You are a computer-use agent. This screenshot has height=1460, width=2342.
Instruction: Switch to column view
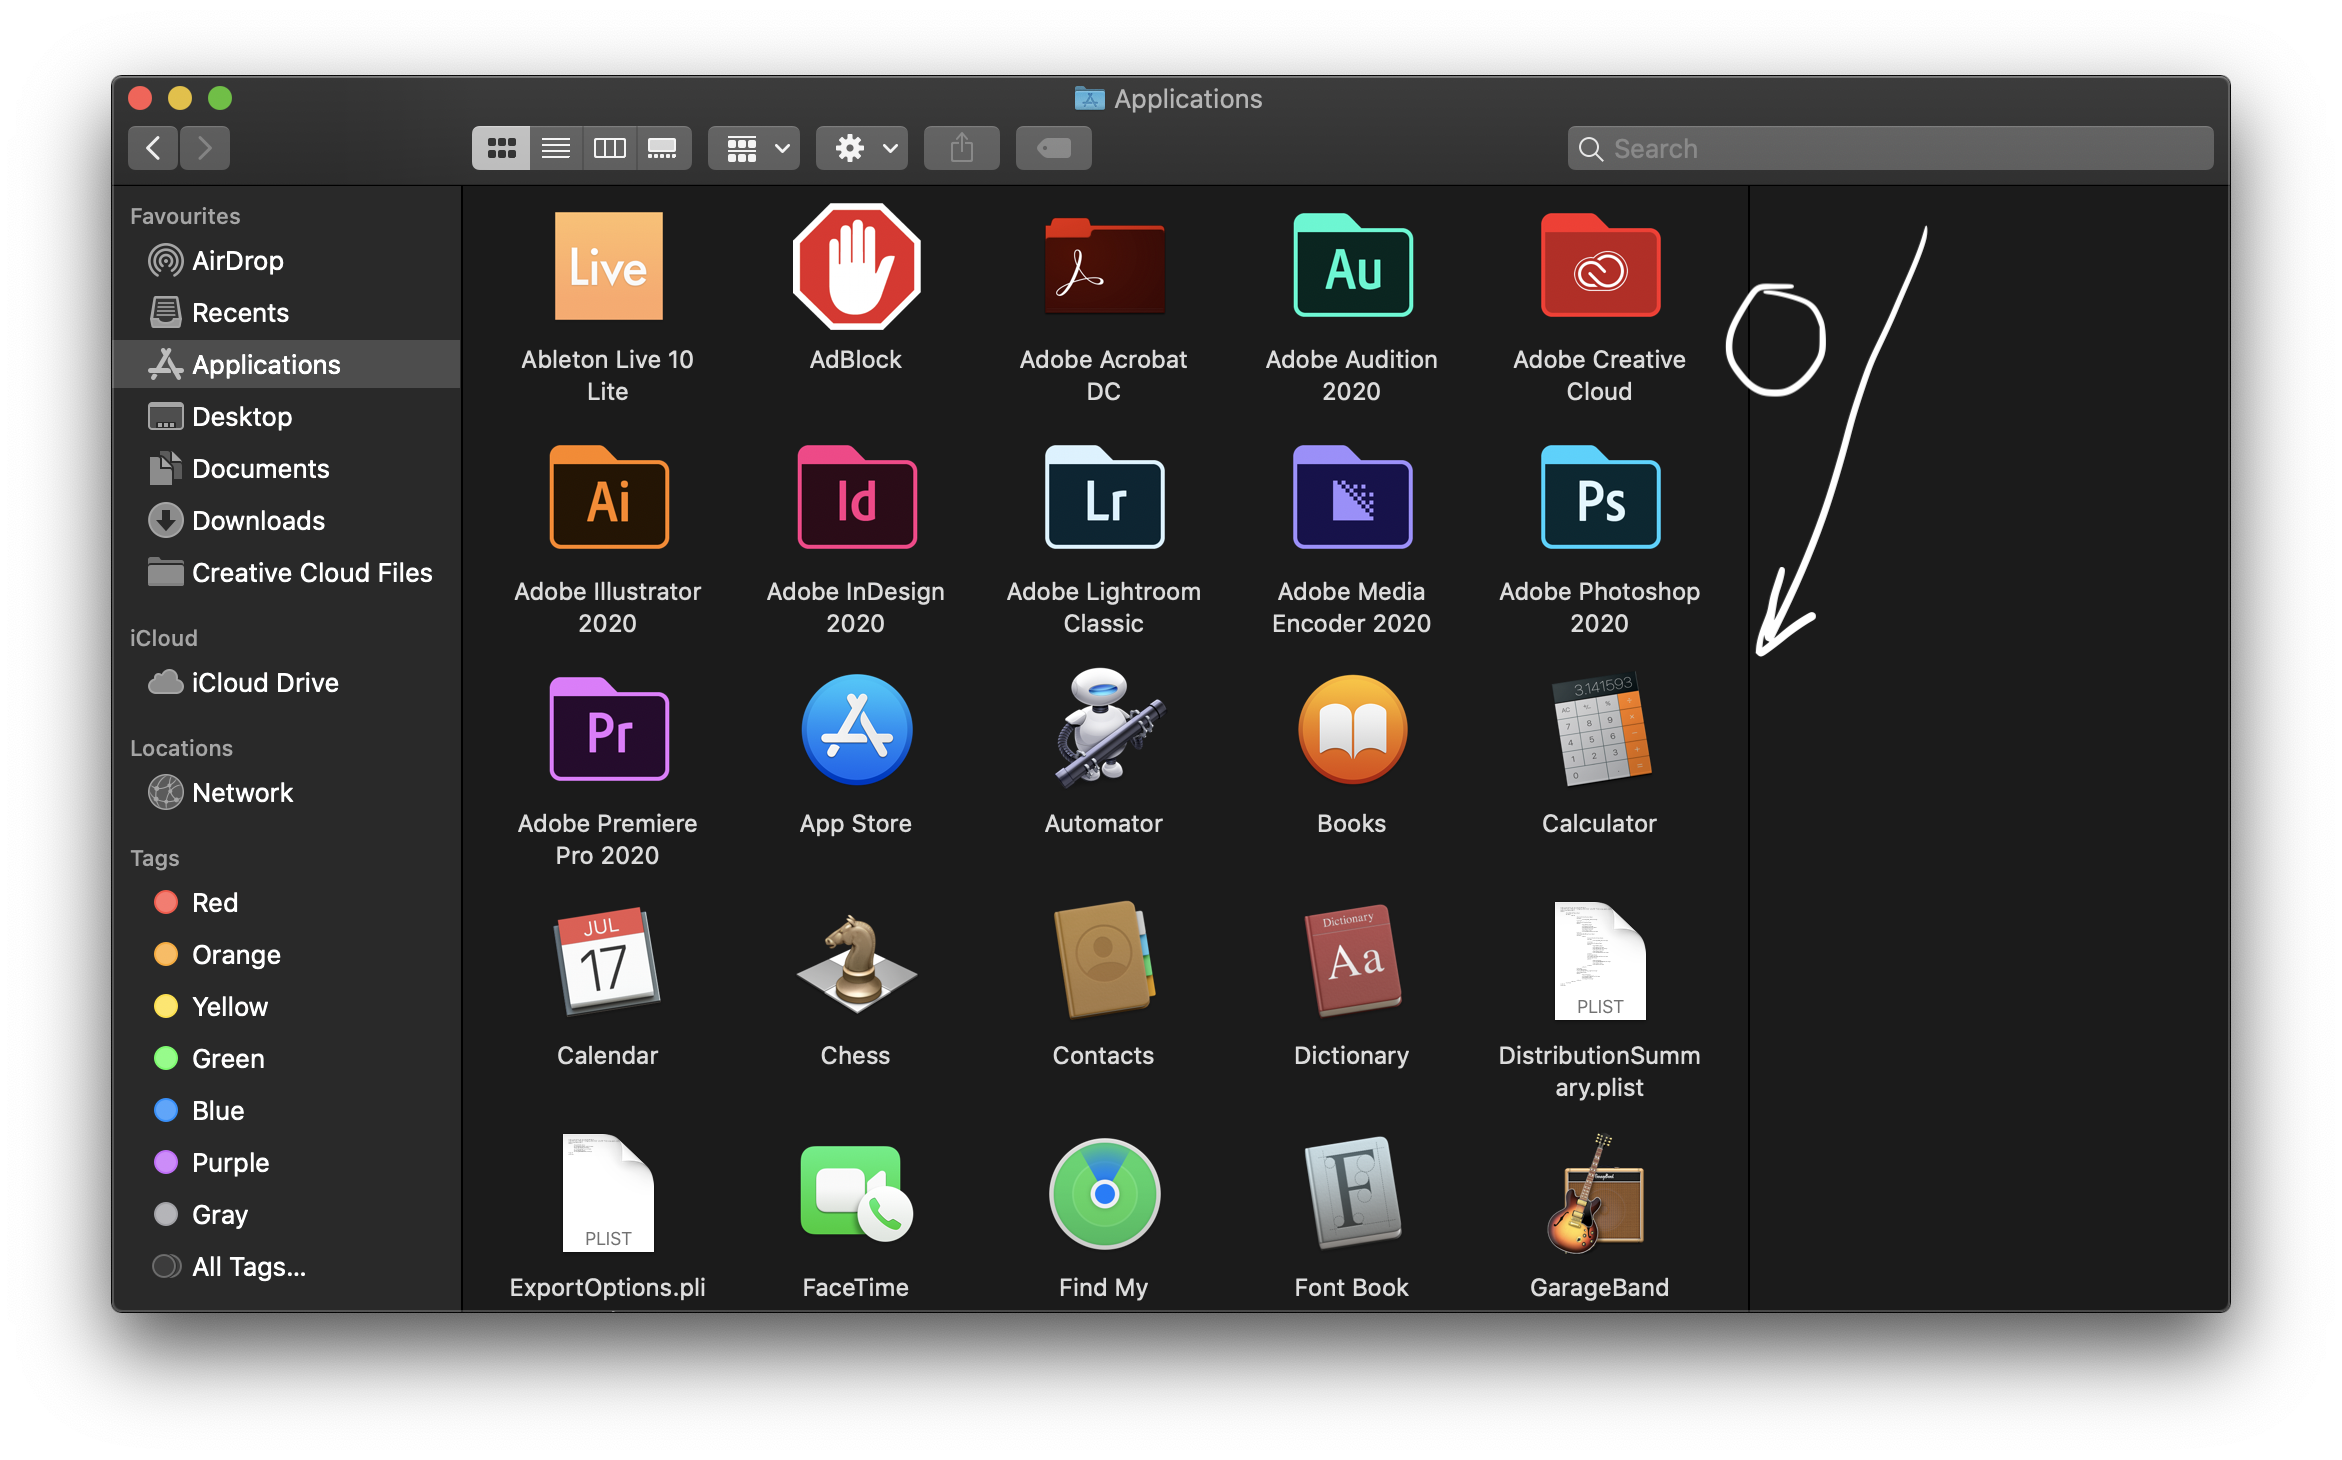pos(609,147)
